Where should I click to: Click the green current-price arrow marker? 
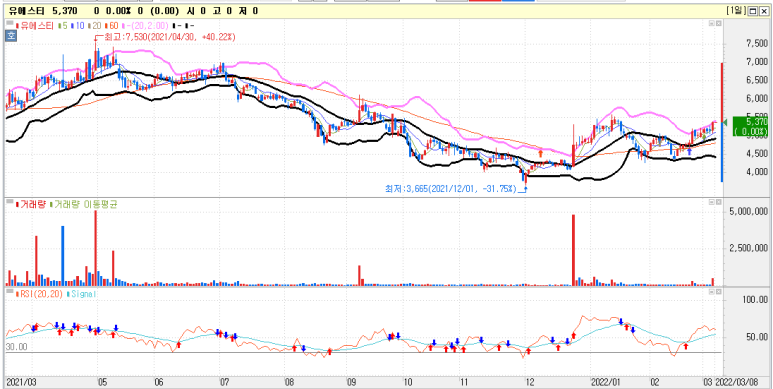(725, 121)
